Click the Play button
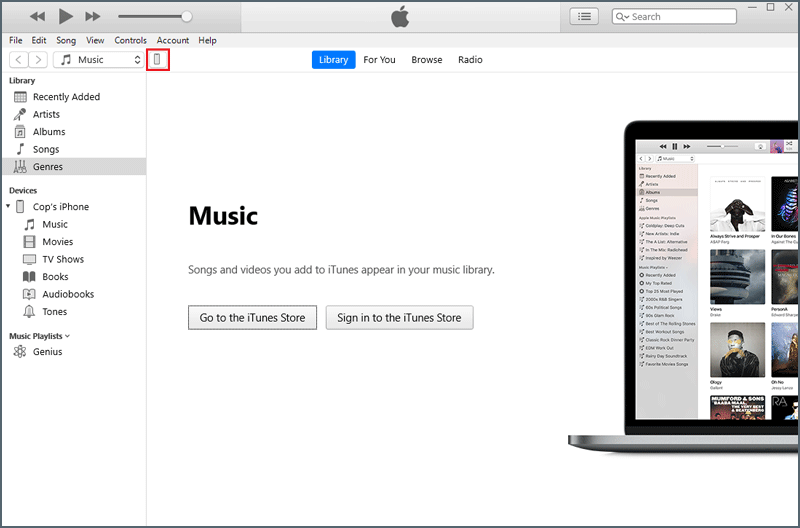The image size is (800, 528). tap(65, 16)
